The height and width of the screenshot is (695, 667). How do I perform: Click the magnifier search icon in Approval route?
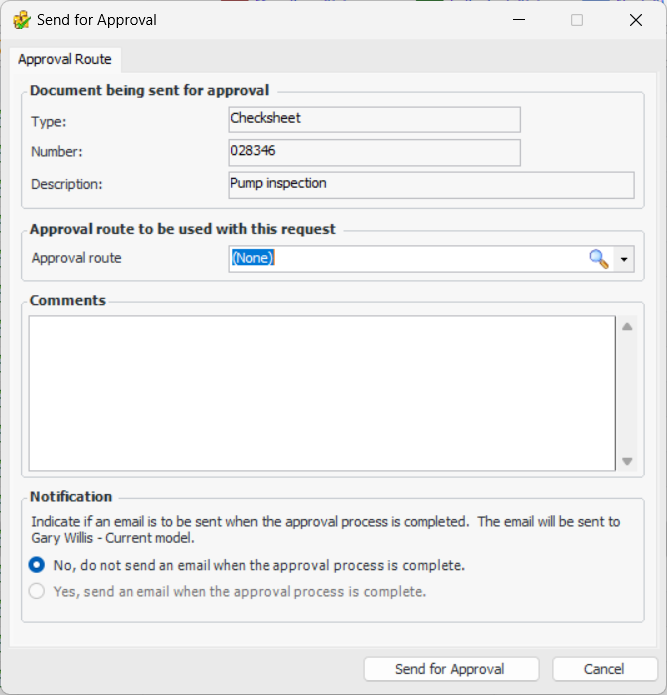599,259
